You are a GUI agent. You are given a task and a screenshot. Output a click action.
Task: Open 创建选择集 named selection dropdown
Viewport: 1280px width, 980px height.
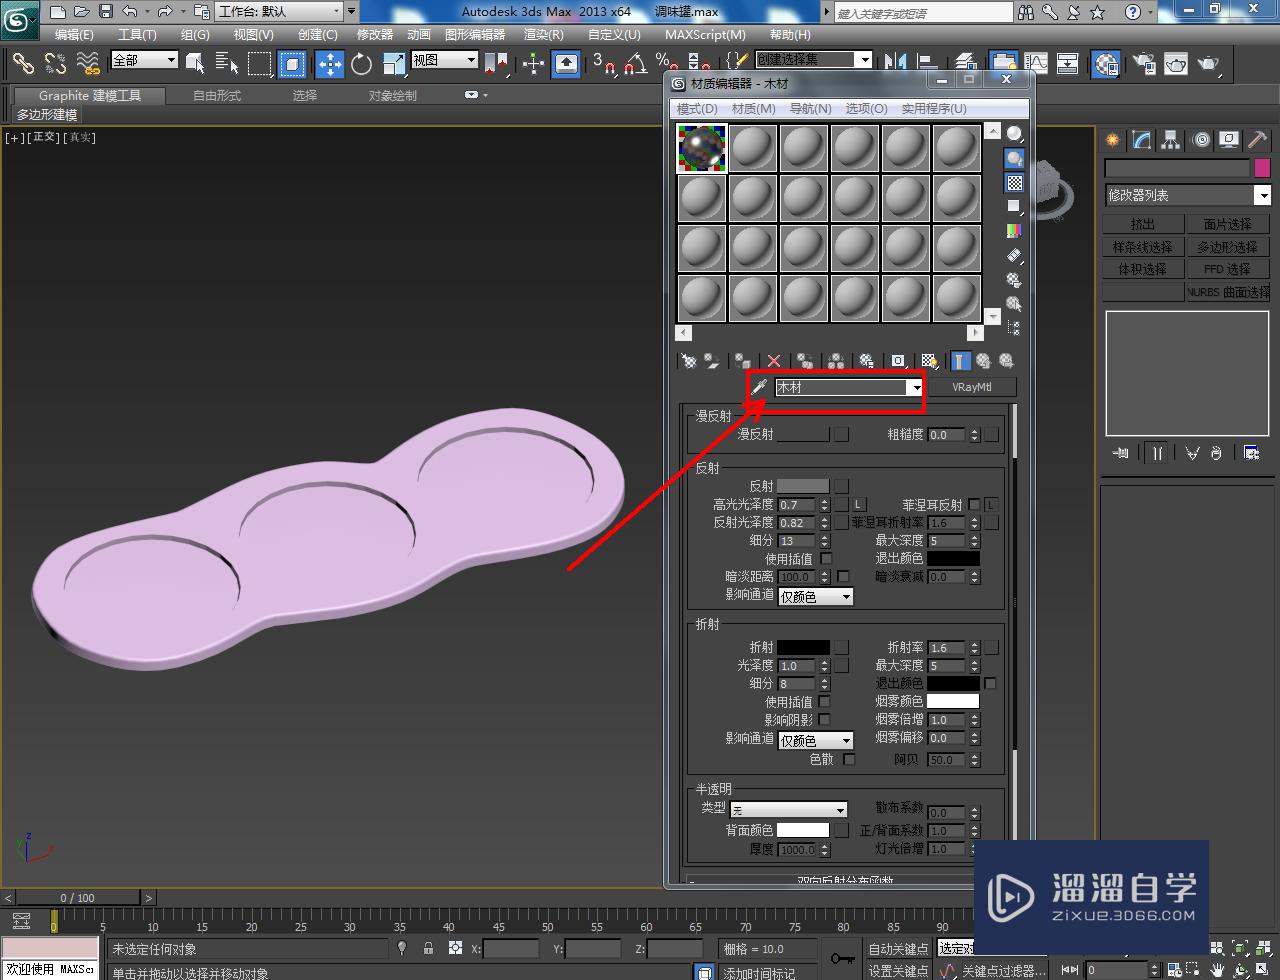pos(814,60)
